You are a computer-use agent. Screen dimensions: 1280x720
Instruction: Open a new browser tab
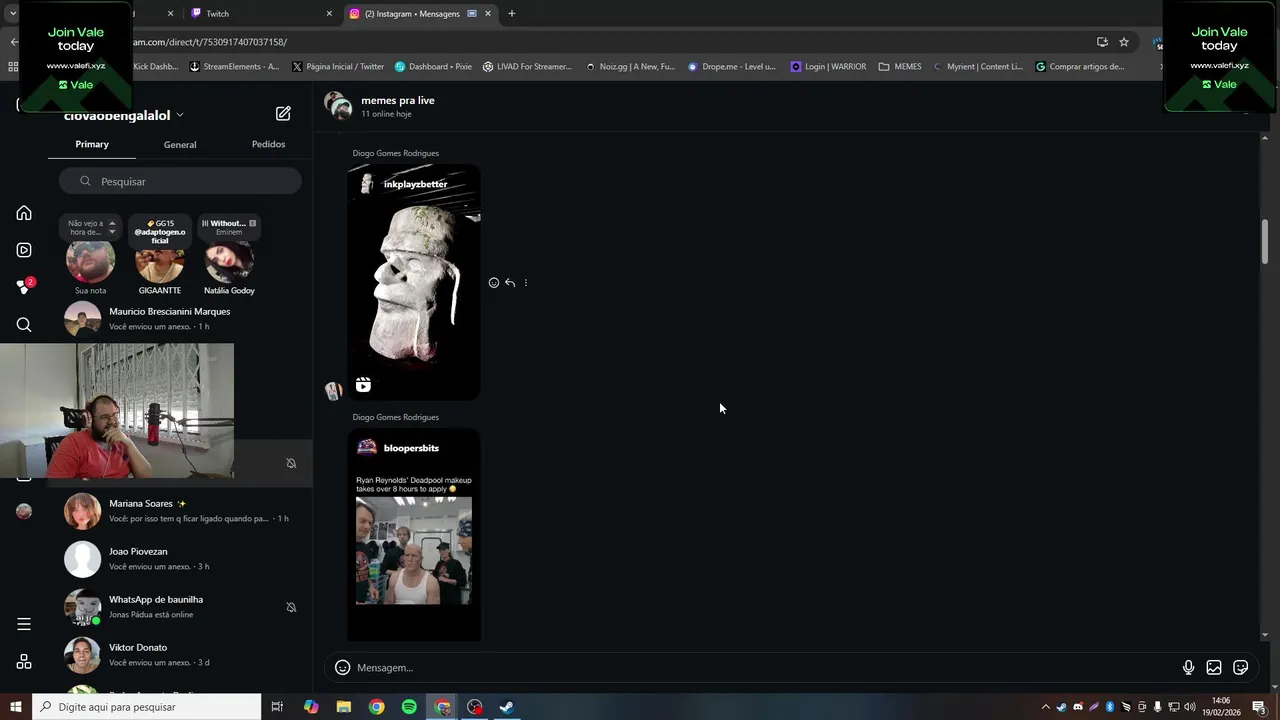512,13
